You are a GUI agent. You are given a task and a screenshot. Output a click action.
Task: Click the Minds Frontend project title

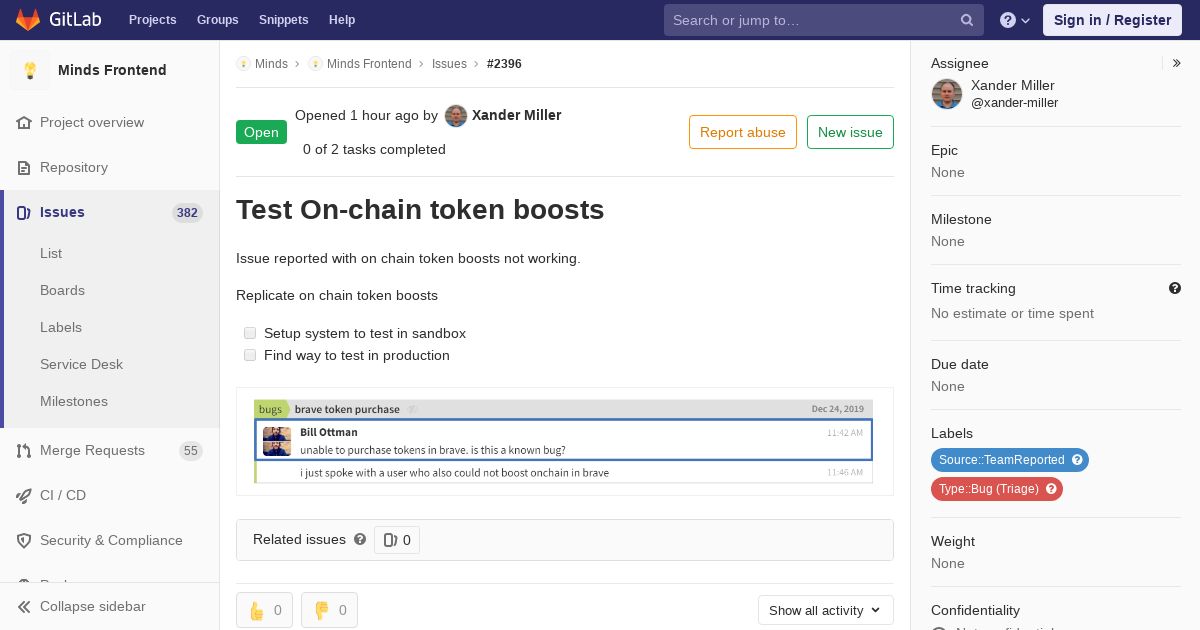pos(112,70)
